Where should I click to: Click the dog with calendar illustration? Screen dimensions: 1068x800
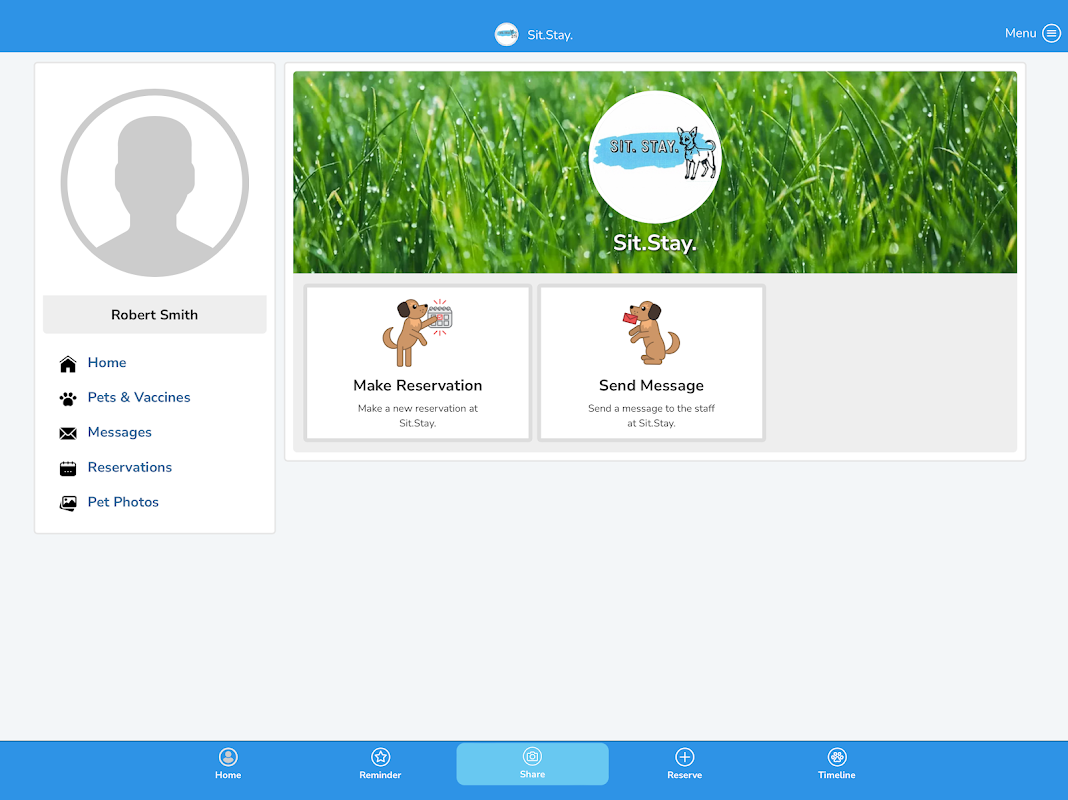point(418,333)
